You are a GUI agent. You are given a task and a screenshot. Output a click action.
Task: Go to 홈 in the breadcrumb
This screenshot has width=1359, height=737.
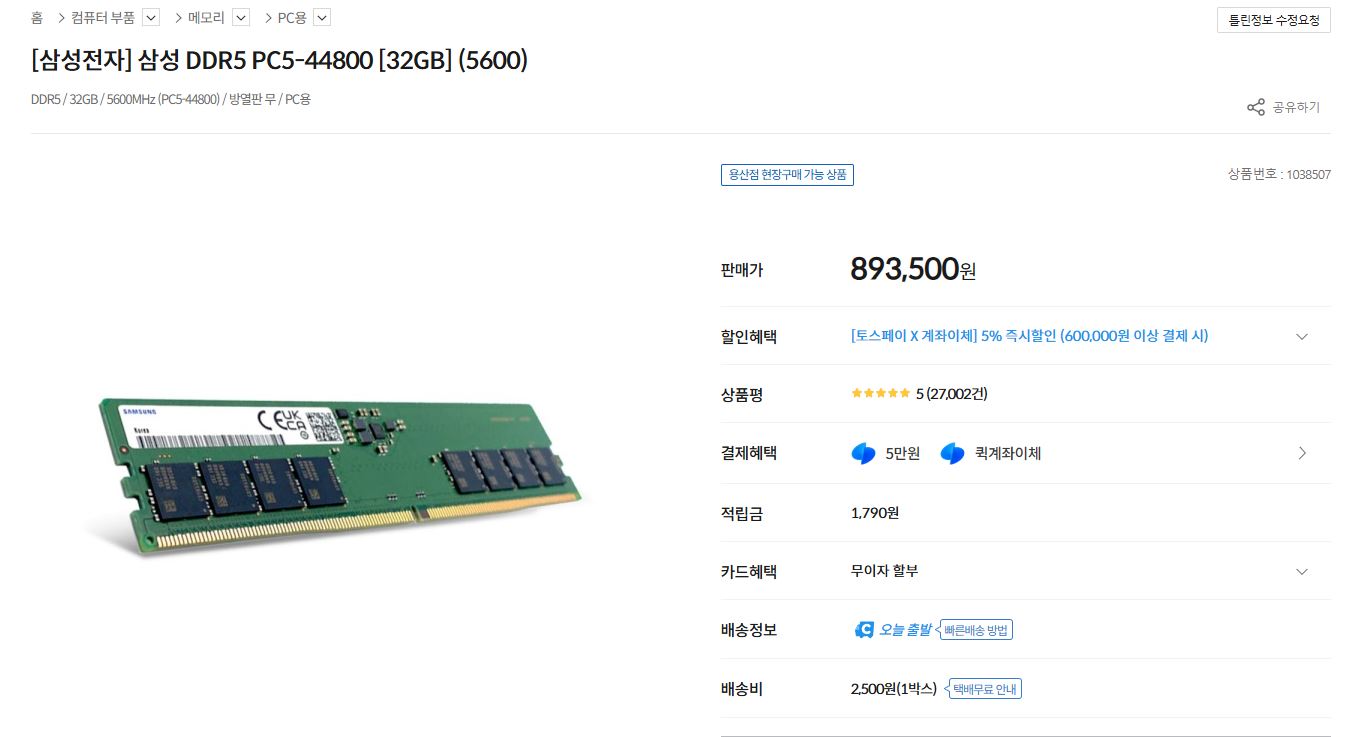tap(37, 18)
